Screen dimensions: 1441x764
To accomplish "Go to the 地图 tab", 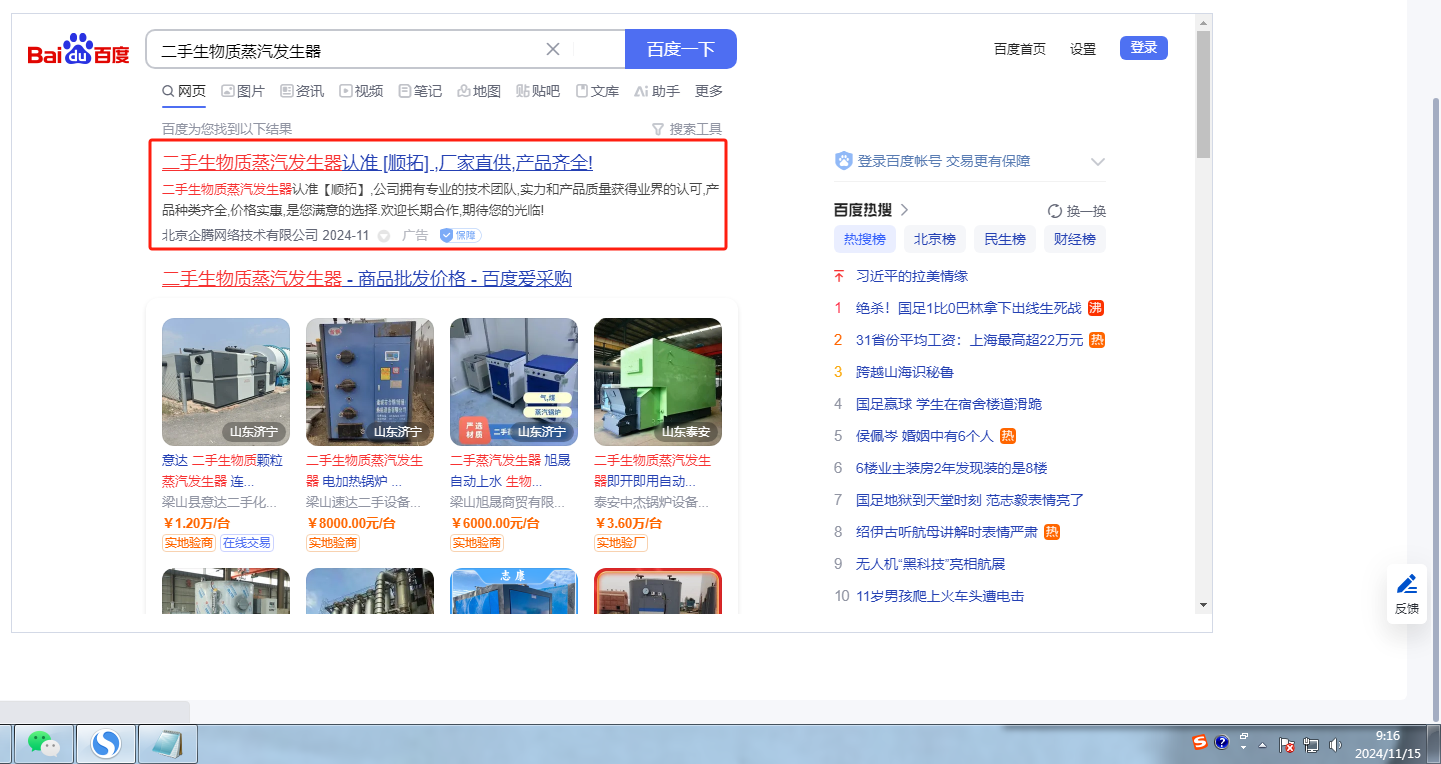I will point(479,91).
